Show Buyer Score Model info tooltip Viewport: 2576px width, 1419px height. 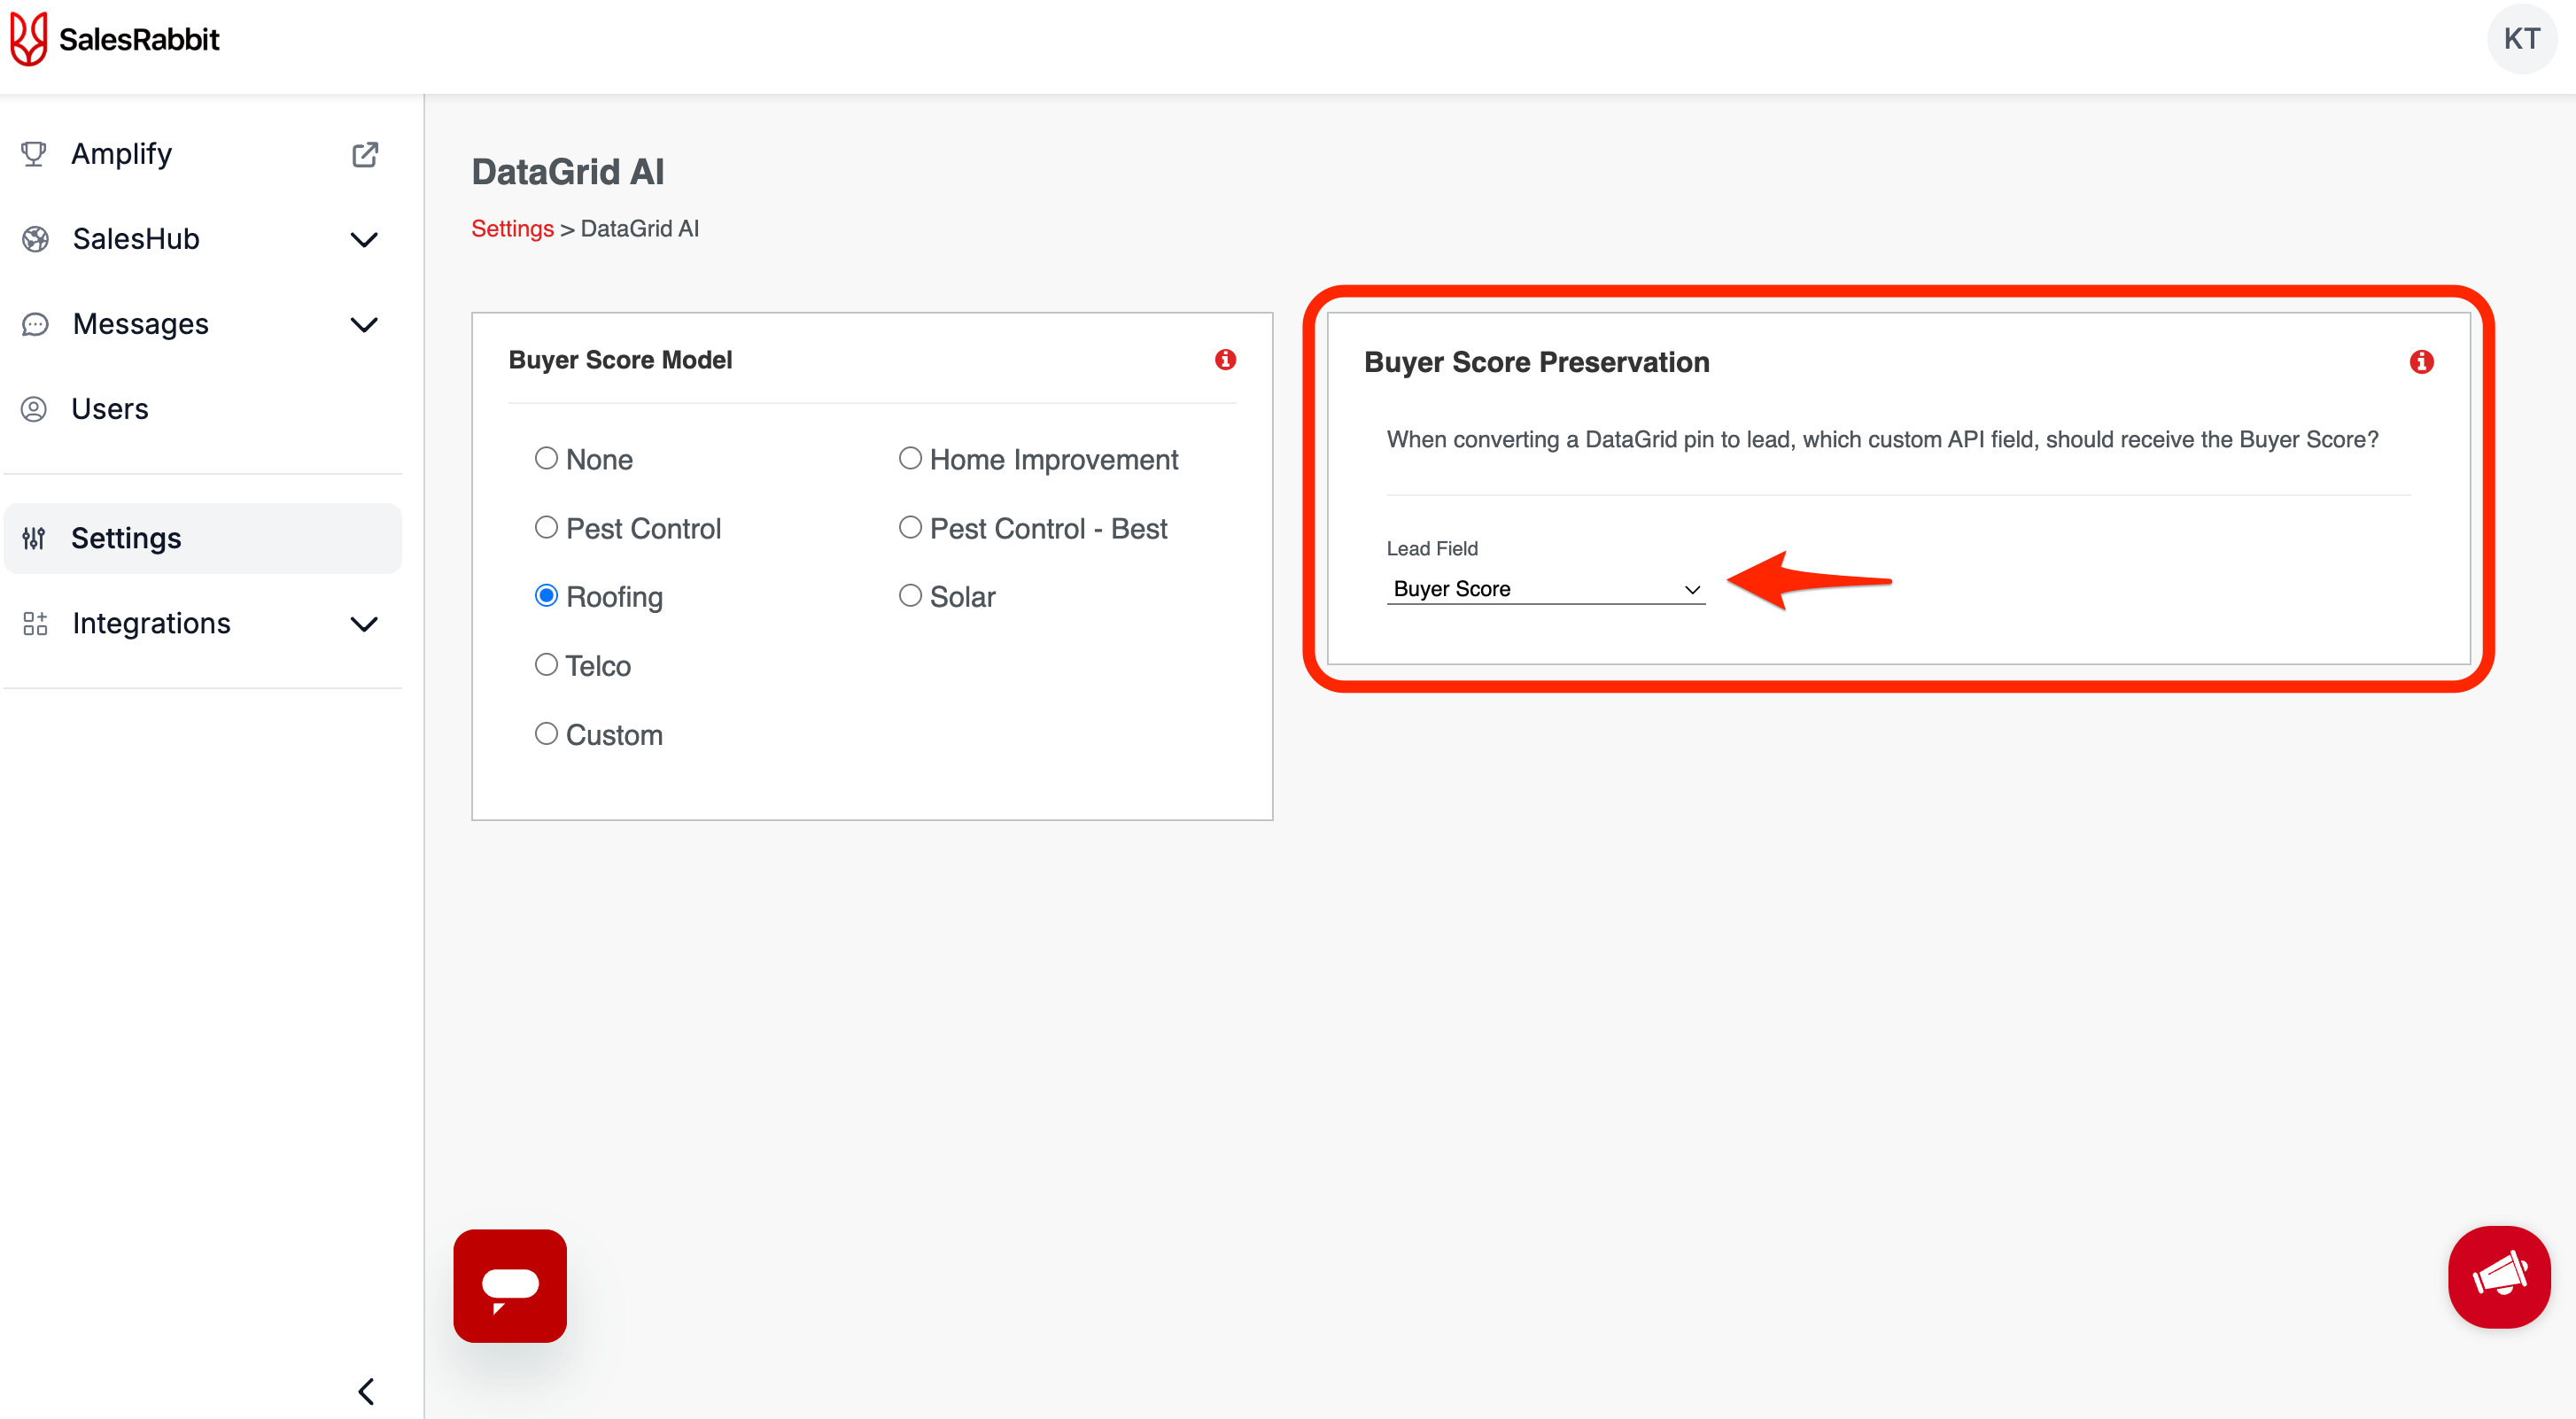pos(1225,359)
